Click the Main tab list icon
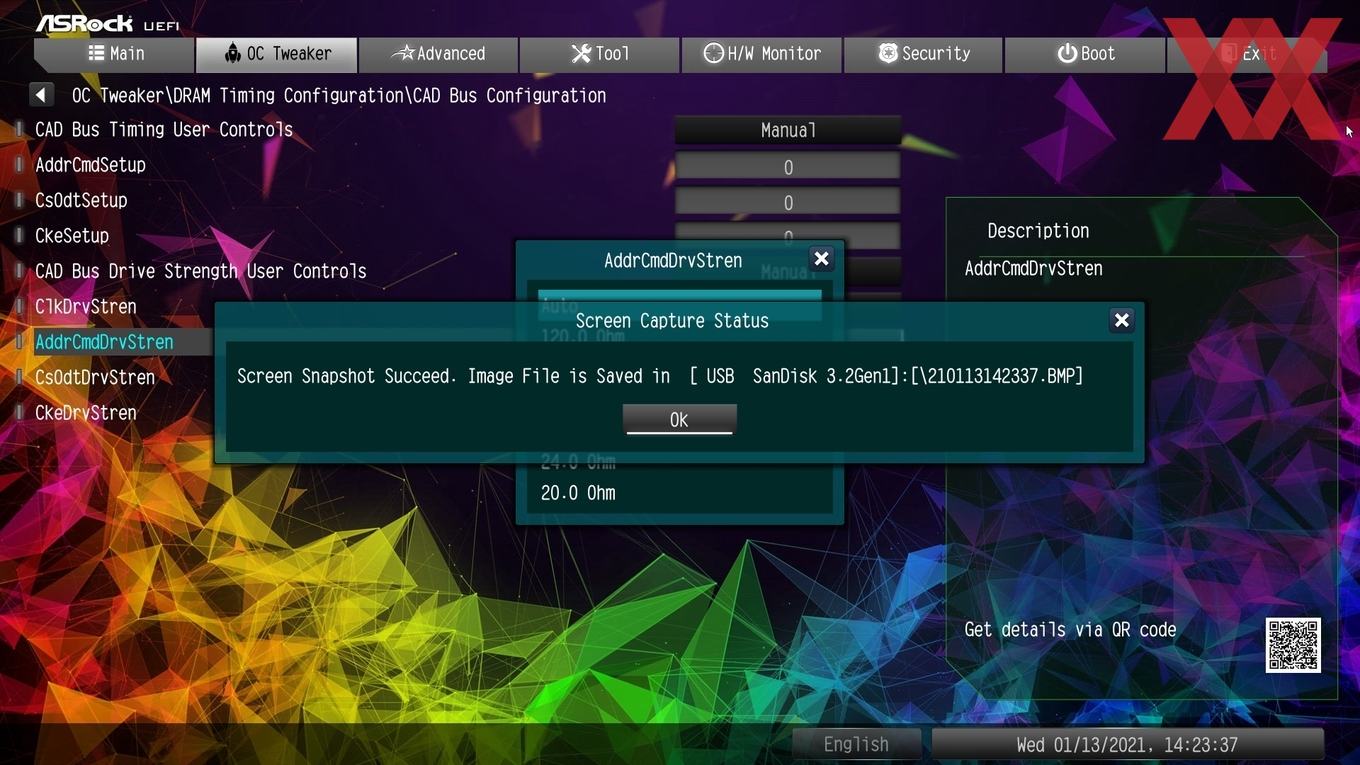This screenshot has height=765, width=1360. tap(96, 53)
